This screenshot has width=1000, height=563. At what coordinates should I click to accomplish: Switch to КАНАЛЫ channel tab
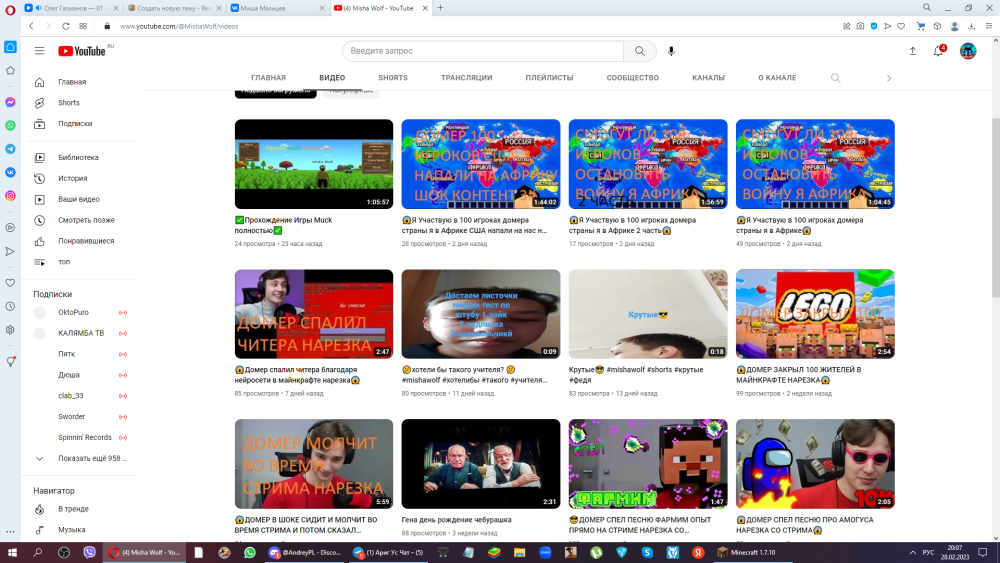708,78
